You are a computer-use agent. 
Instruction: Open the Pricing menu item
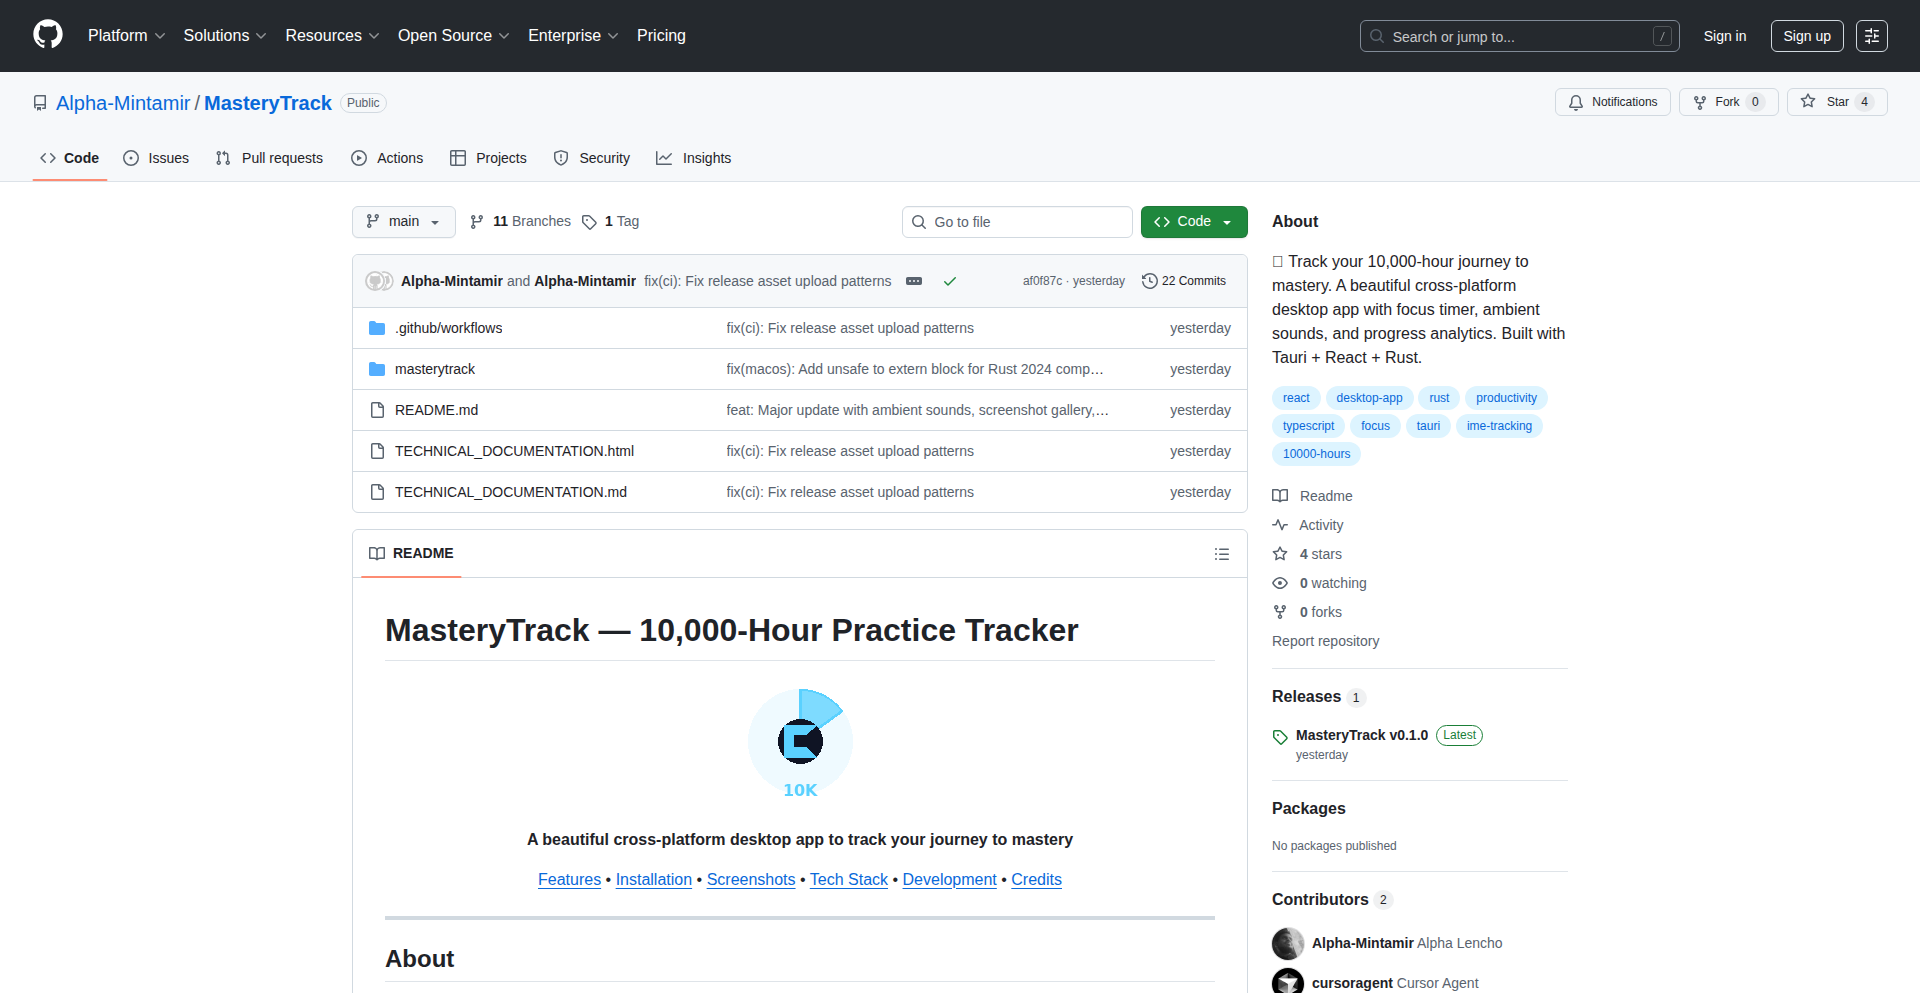[661, 35]
